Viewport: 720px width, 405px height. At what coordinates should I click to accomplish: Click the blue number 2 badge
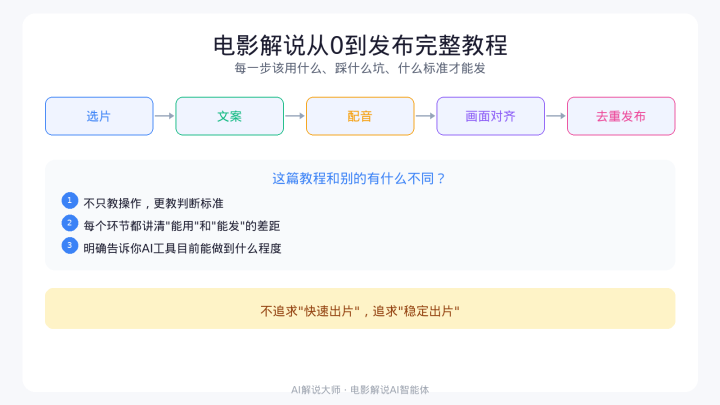point(69,223)
